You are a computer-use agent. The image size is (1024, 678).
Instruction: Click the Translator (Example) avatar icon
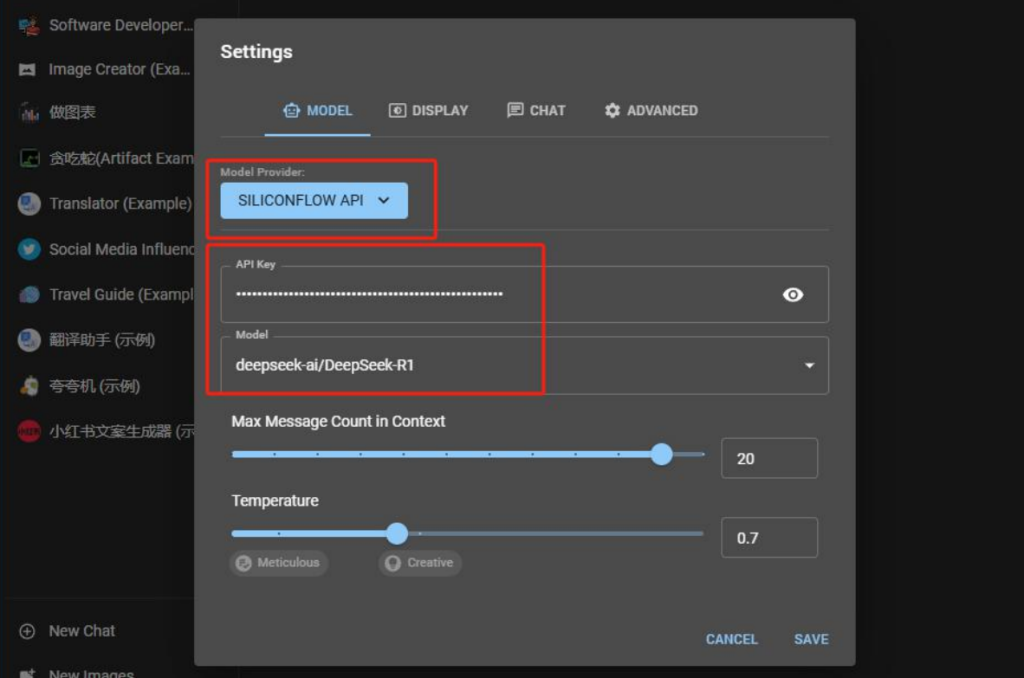click(x=29, y=204)
